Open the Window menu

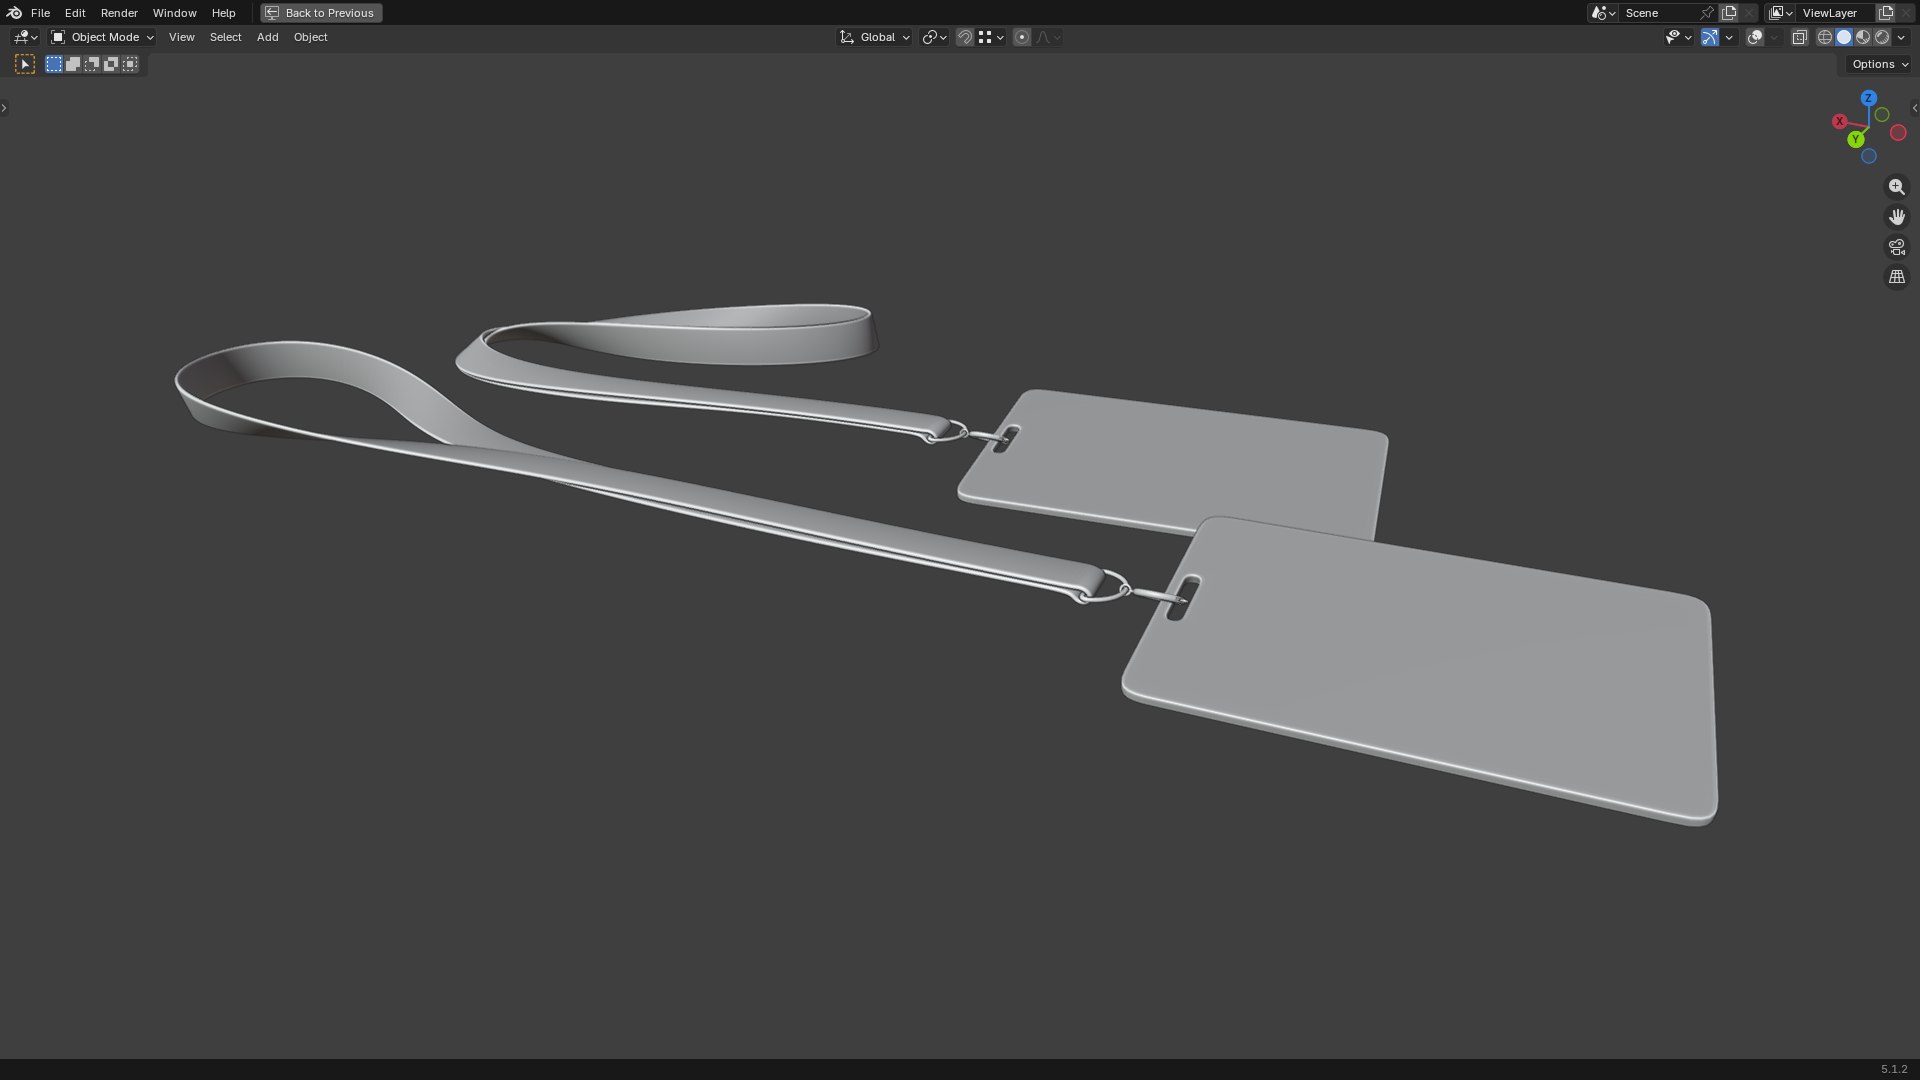[x=174, y=13]
